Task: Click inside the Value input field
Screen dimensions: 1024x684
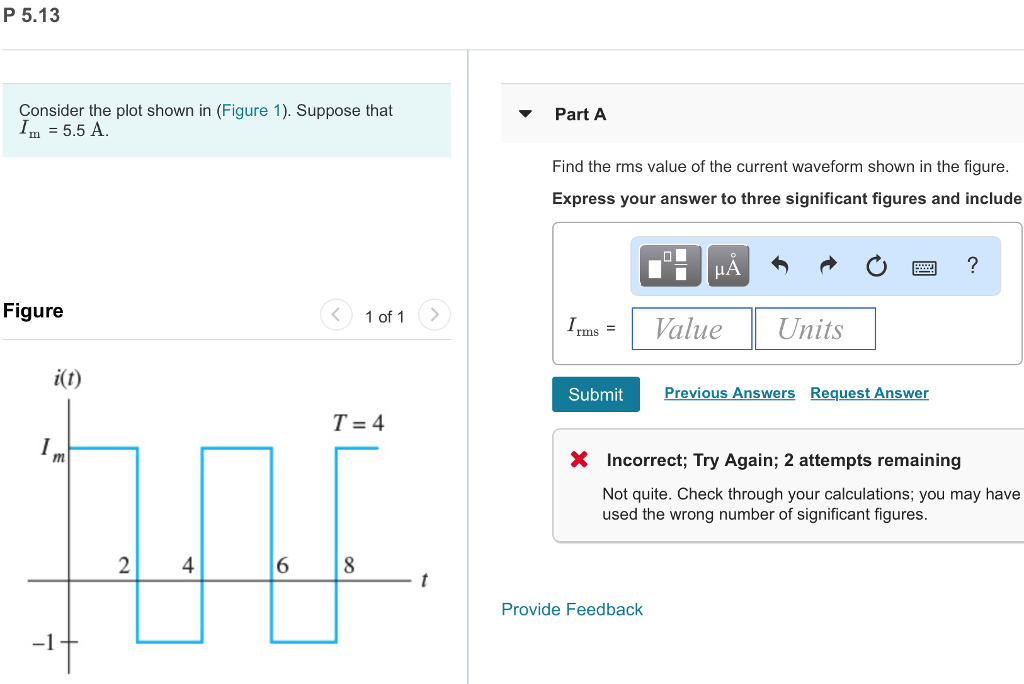Action: pos(691,328)
